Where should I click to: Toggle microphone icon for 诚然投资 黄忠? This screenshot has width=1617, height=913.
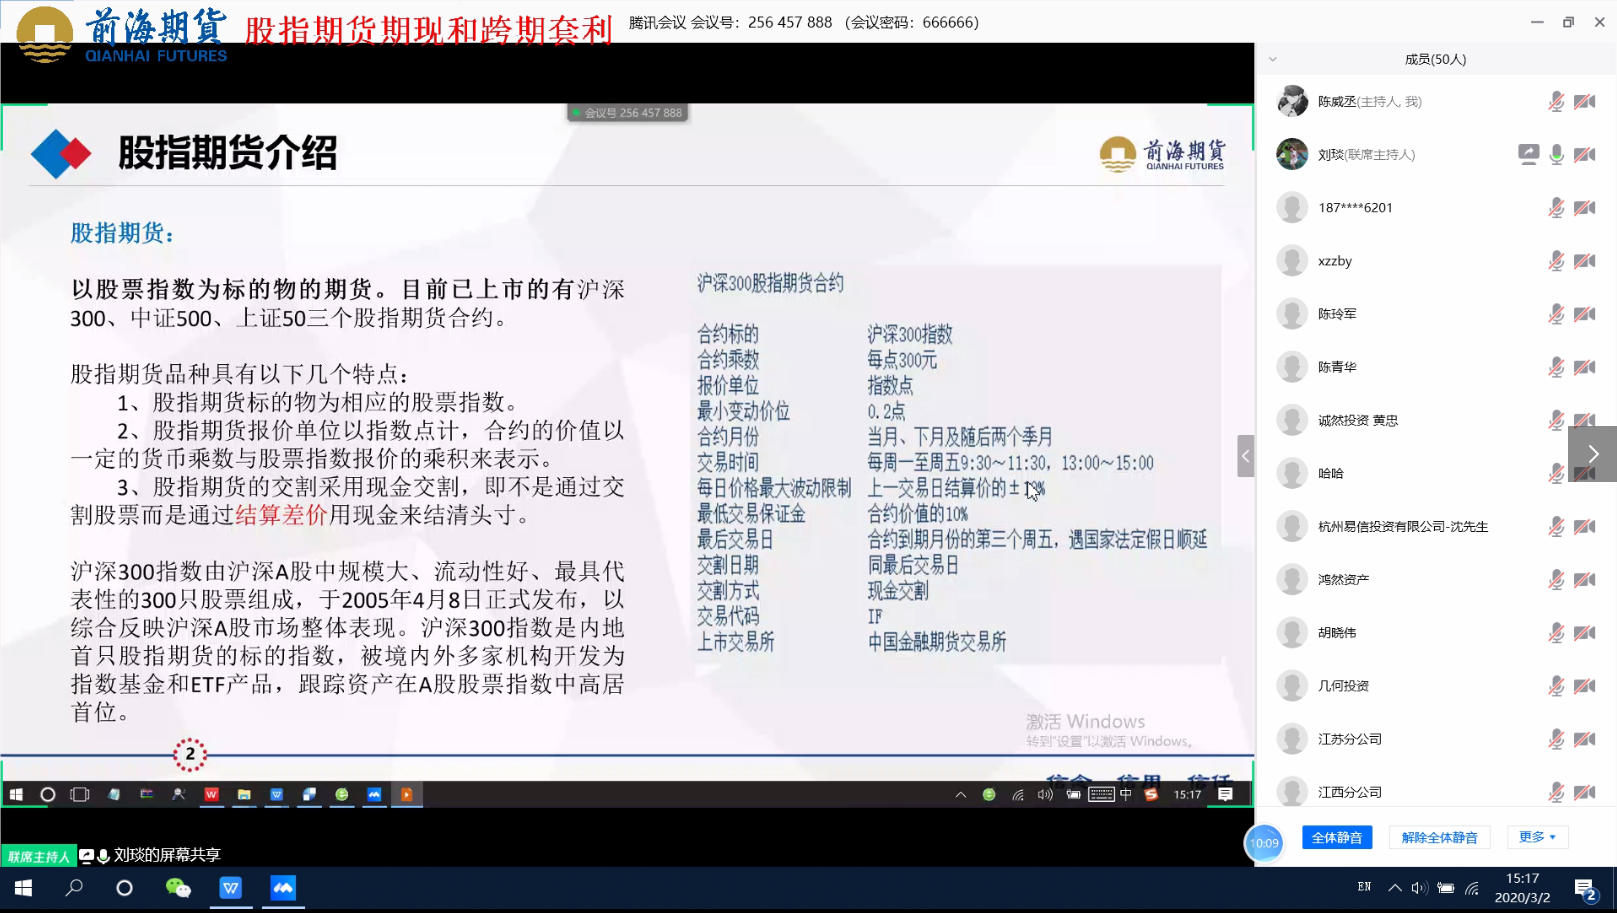(1556, 420)
